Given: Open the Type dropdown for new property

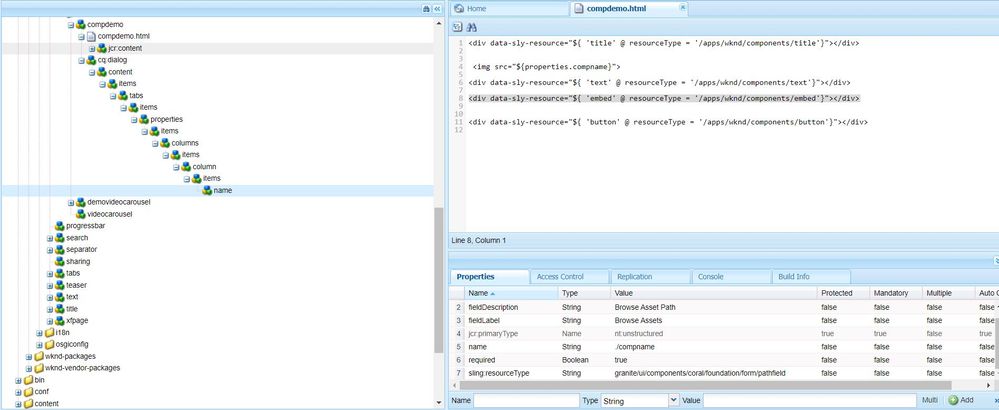Looking at the screenshot, I should tap(672, 400).
